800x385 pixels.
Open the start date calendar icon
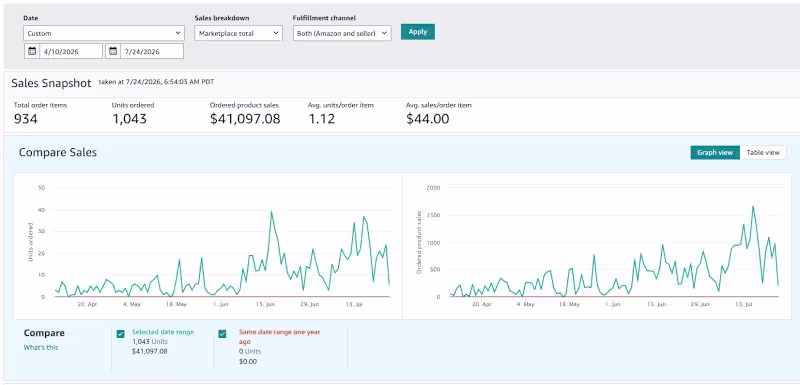(x=32, y=51)
